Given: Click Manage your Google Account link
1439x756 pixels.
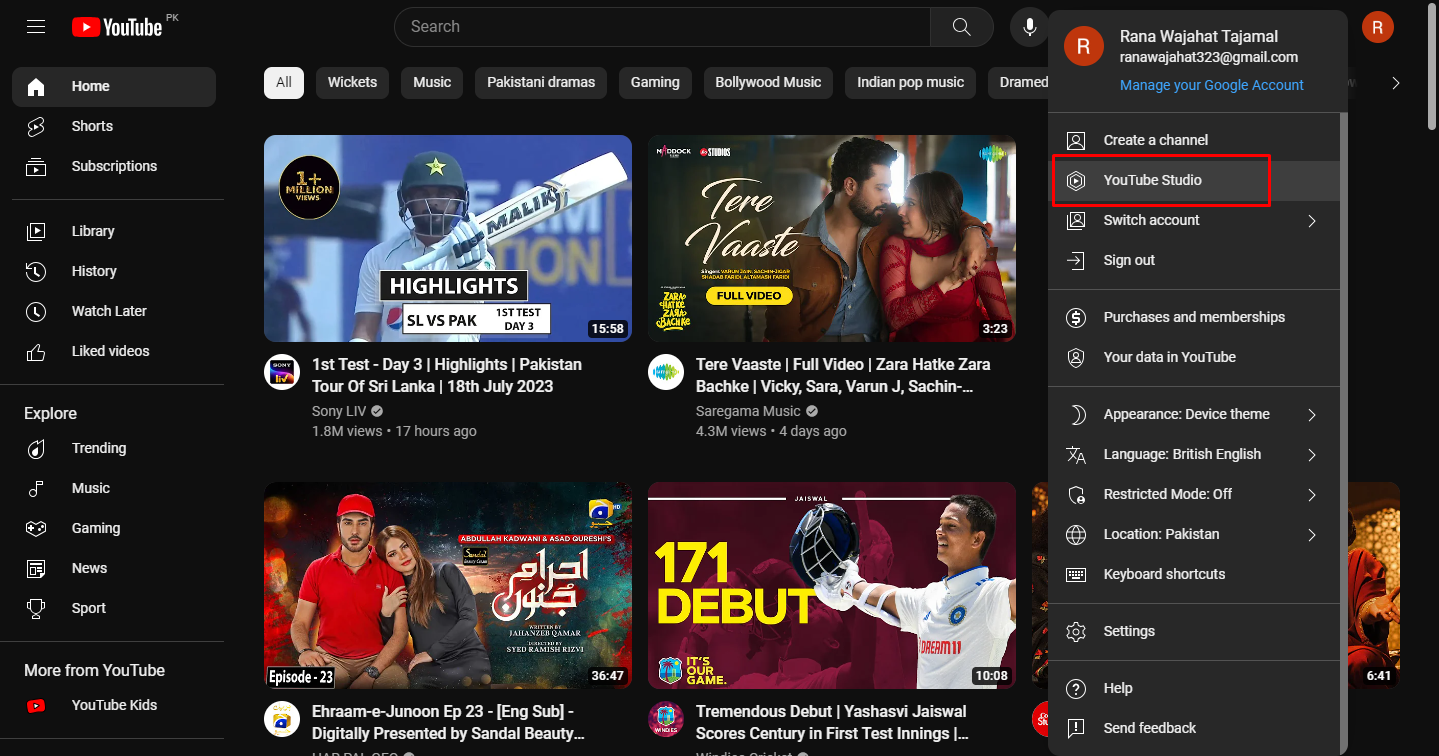Looking at the screenshot, I should (x=1211, y=86).
